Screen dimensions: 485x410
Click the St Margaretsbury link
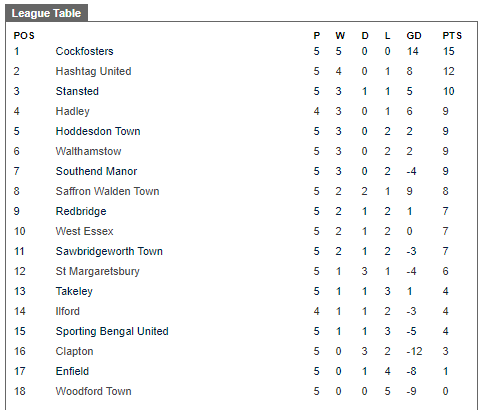[97, 271]
